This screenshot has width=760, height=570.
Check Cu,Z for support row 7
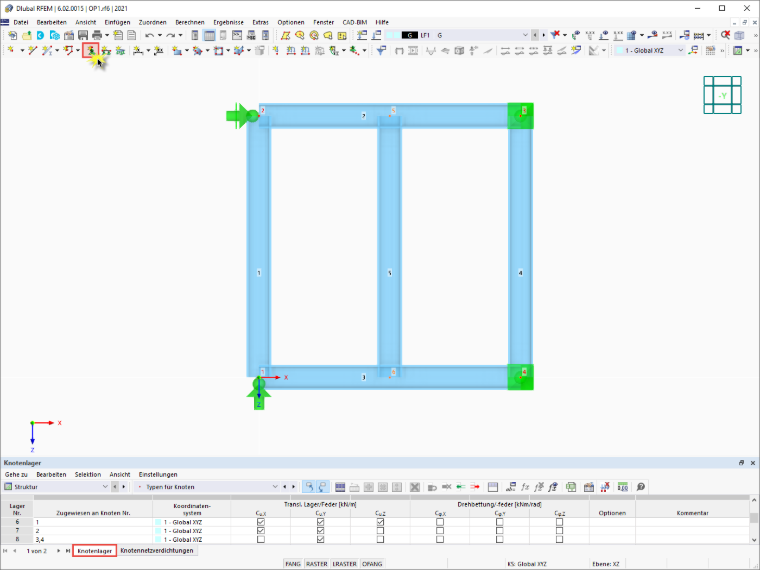(x=380, y=531)
